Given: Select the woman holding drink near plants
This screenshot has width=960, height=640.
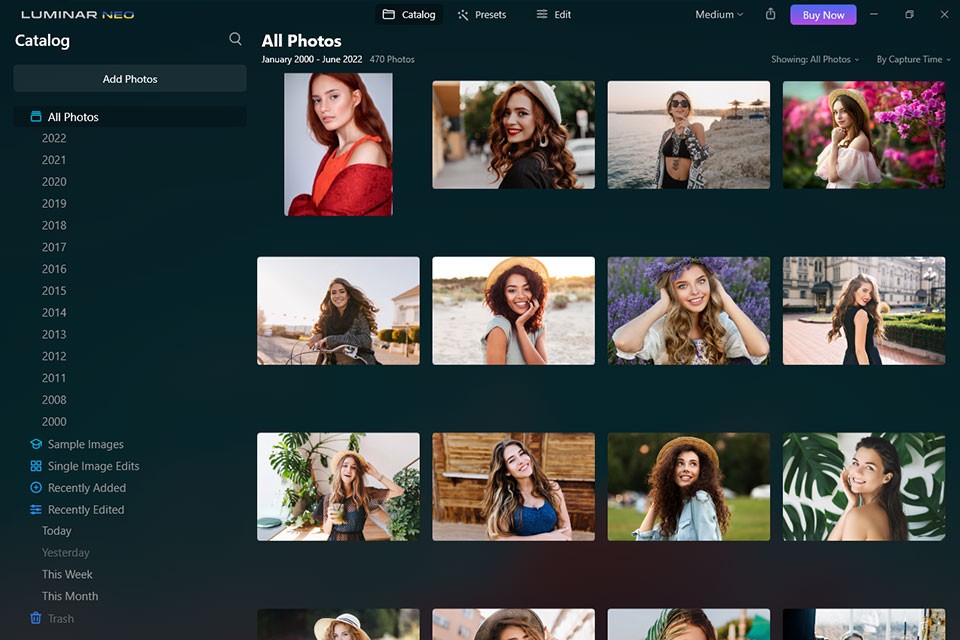Looking at the screenshot, I should [x=338, y=487].
